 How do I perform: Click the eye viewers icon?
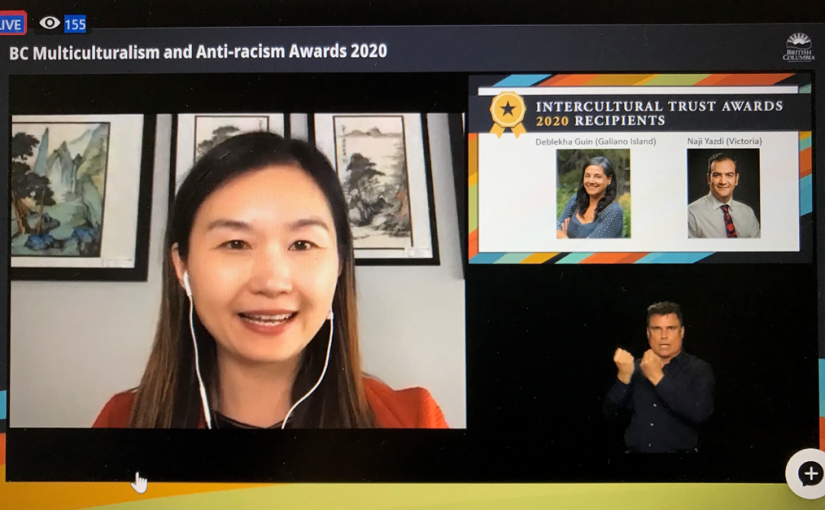pyautogui.click(x=49, y=23)
